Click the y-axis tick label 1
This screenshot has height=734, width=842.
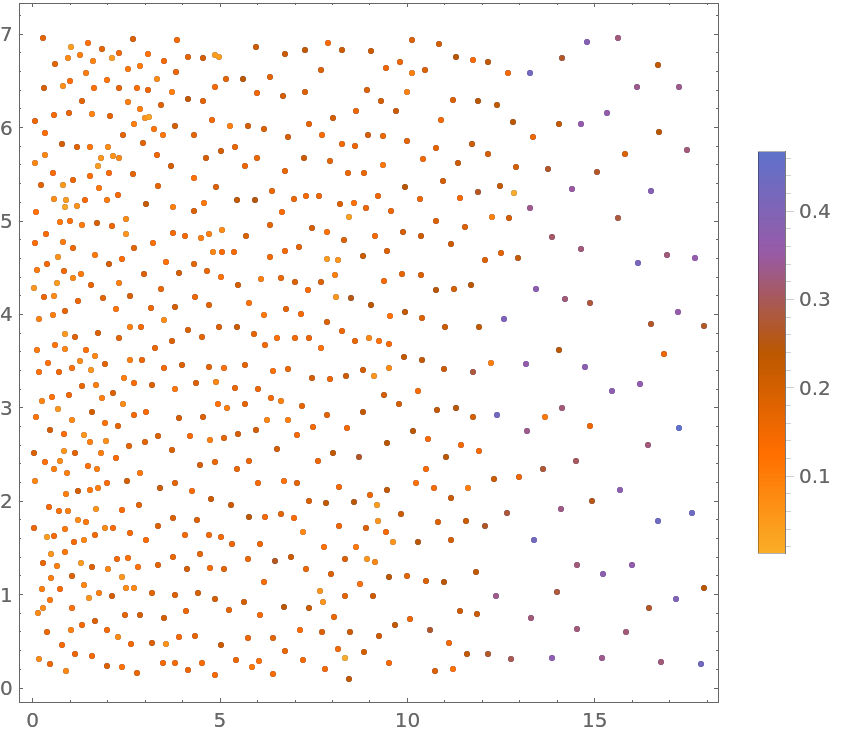8,594
